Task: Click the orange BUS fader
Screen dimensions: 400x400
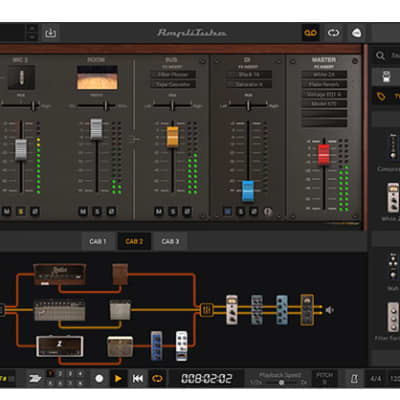Action: 172,137
